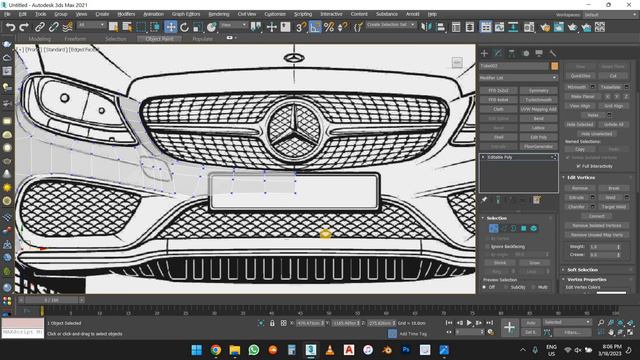Click the Undo arrow icon
640x360 pixels.
11,27
